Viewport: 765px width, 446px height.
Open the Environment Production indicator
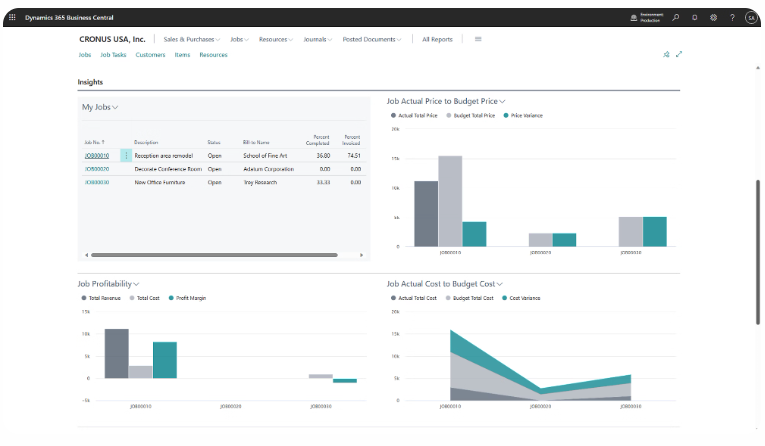(x=645, y=18)
